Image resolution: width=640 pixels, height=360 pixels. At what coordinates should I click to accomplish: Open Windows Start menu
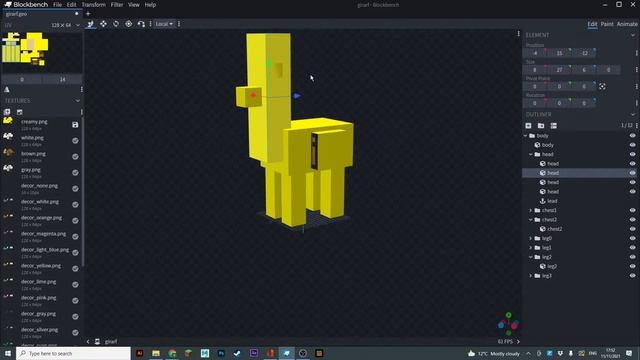pyautogui.click(x=8, y=353)
